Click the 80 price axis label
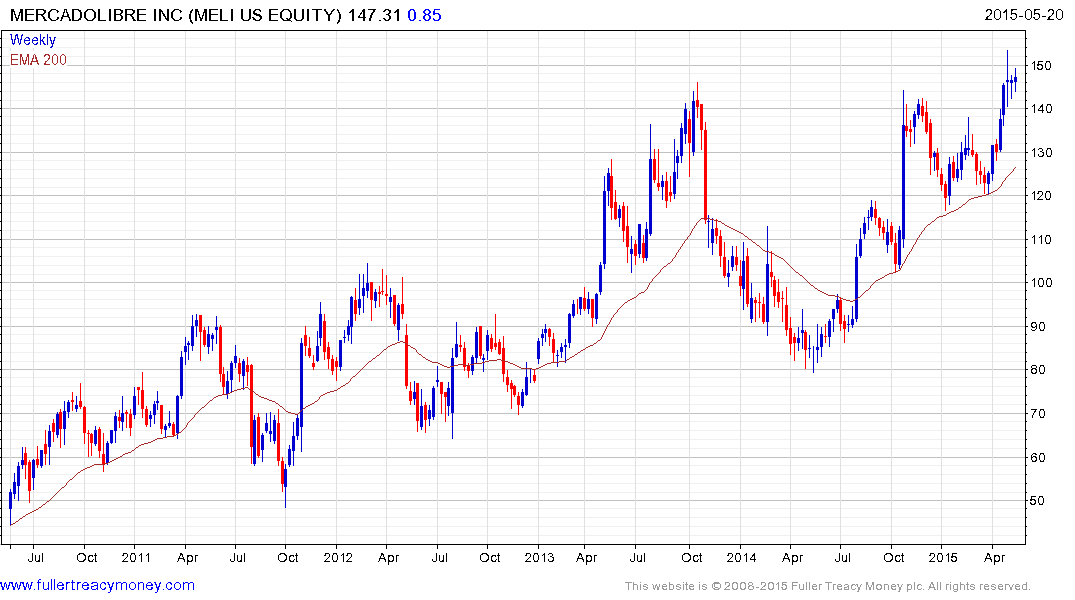 point(1037,370)
